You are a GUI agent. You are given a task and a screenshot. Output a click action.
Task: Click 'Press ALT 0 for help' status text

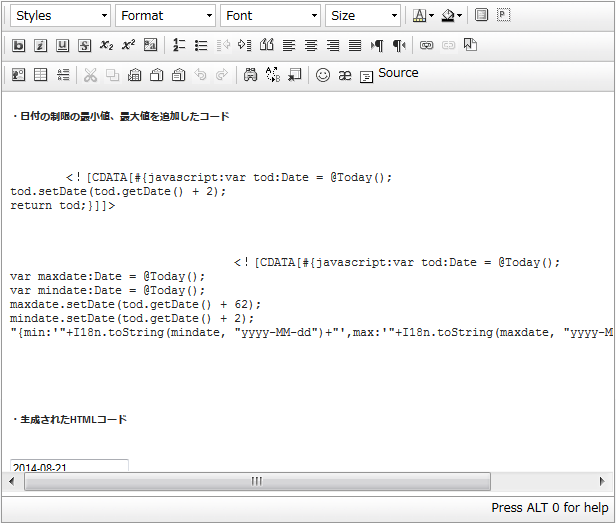(550, 508)
